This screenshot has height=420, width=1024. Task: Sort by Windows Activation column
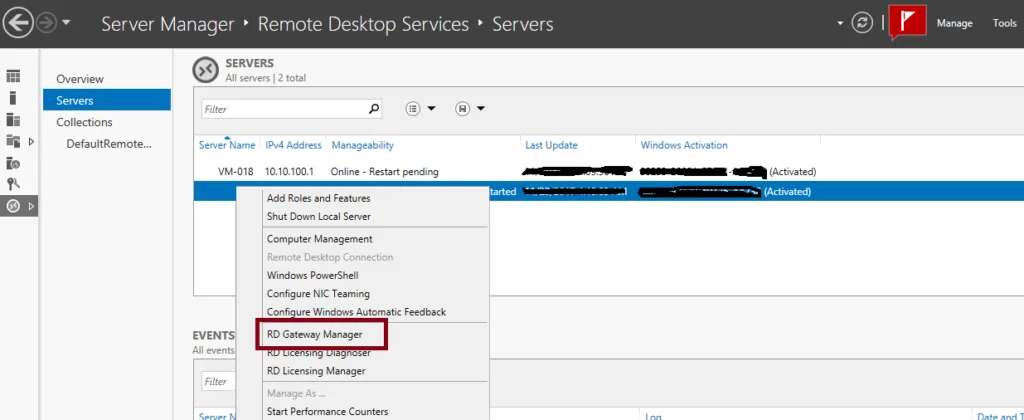pyautogui.click(x=684, y=145)
